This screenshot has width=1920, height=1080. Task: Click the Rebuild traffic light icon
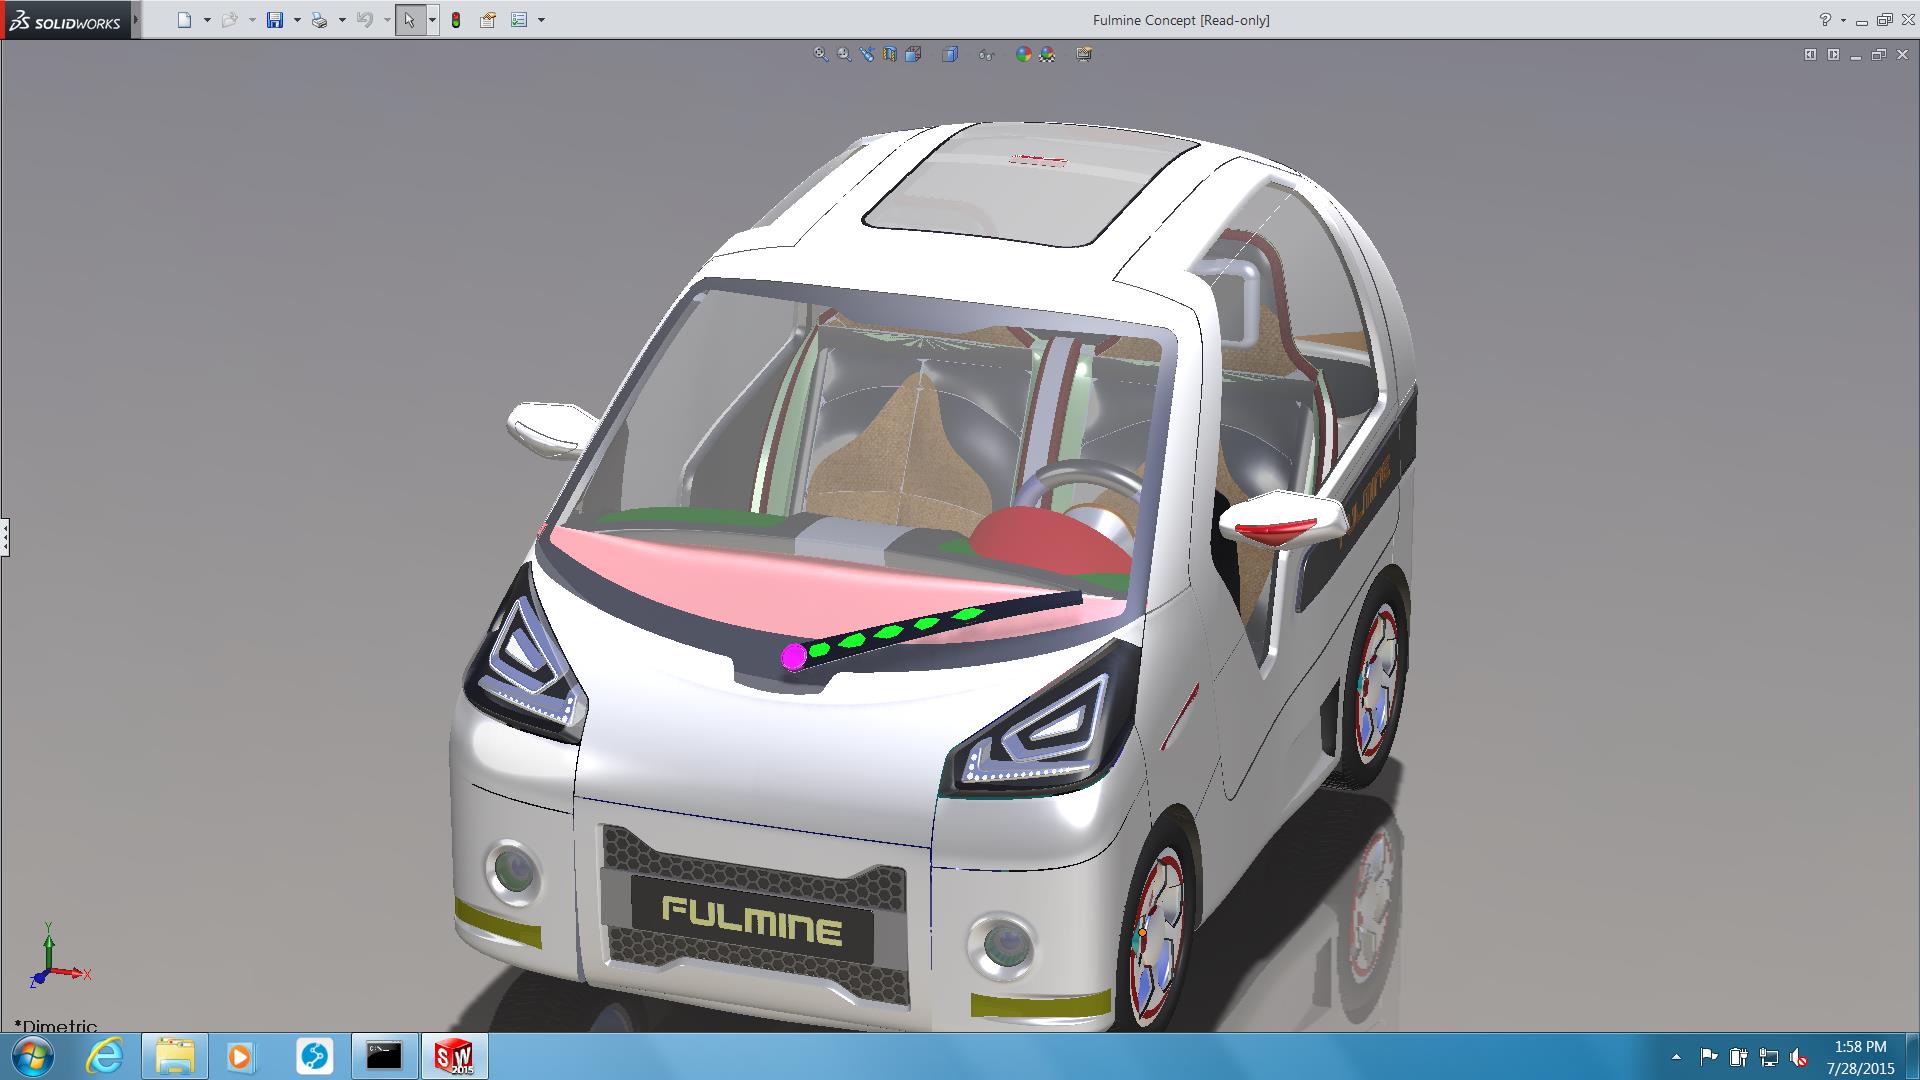coord(456,20)
